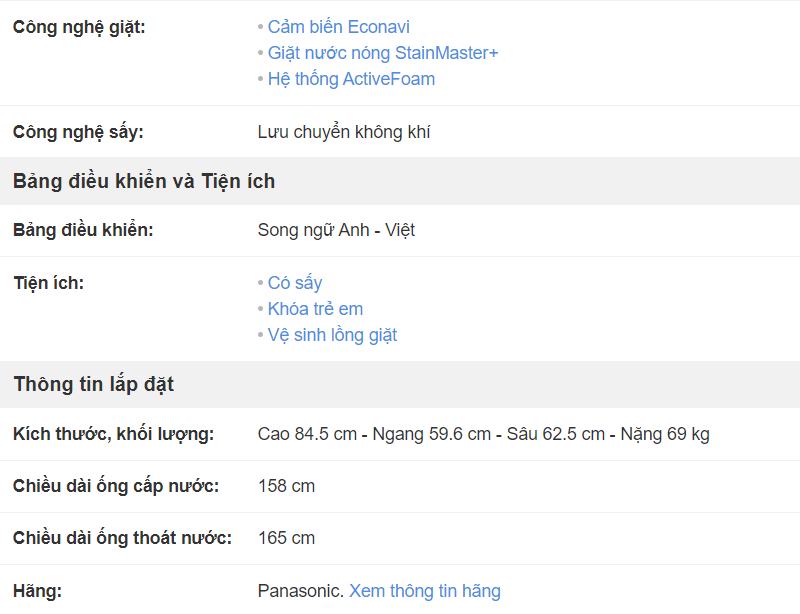The width and height of the screenshot is (800, 614).
Task: Open the Cảm biến Econavi link
Action: pyautogui.click(x=338, y=27)
